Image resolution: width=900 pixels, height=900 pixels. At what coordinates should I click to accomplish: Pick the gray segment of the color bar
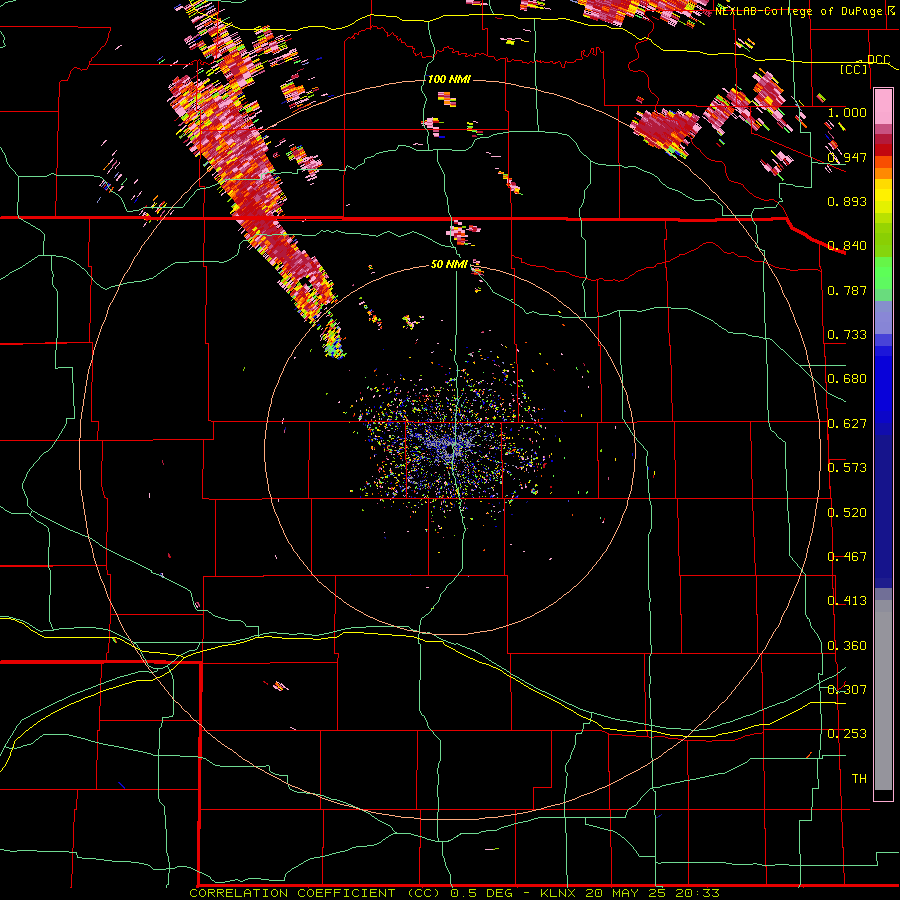883,695
